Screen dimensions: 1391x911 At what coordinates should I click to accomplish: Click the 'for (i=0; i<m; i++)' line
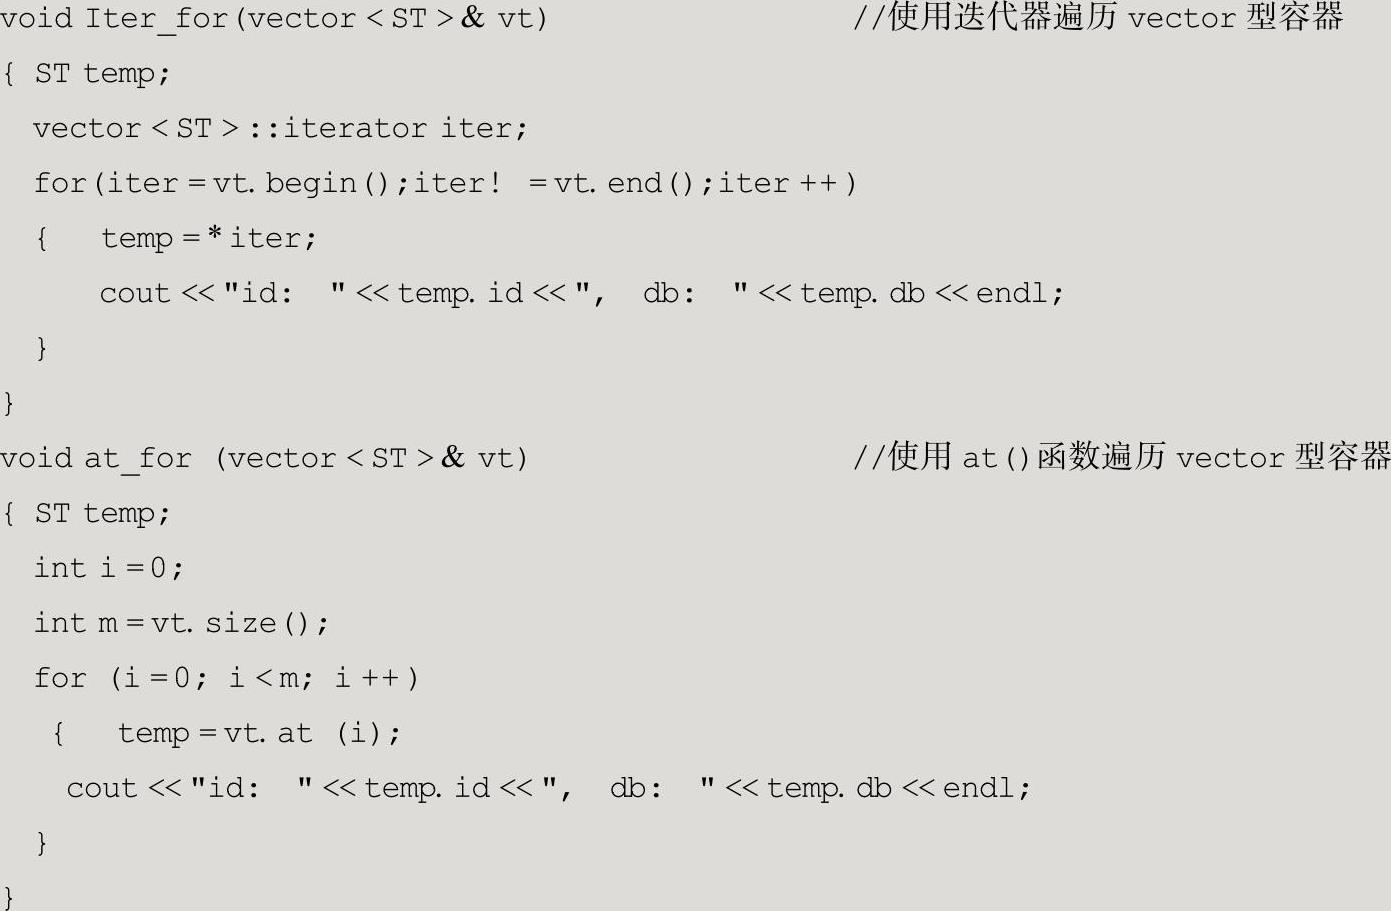[226, 678]
